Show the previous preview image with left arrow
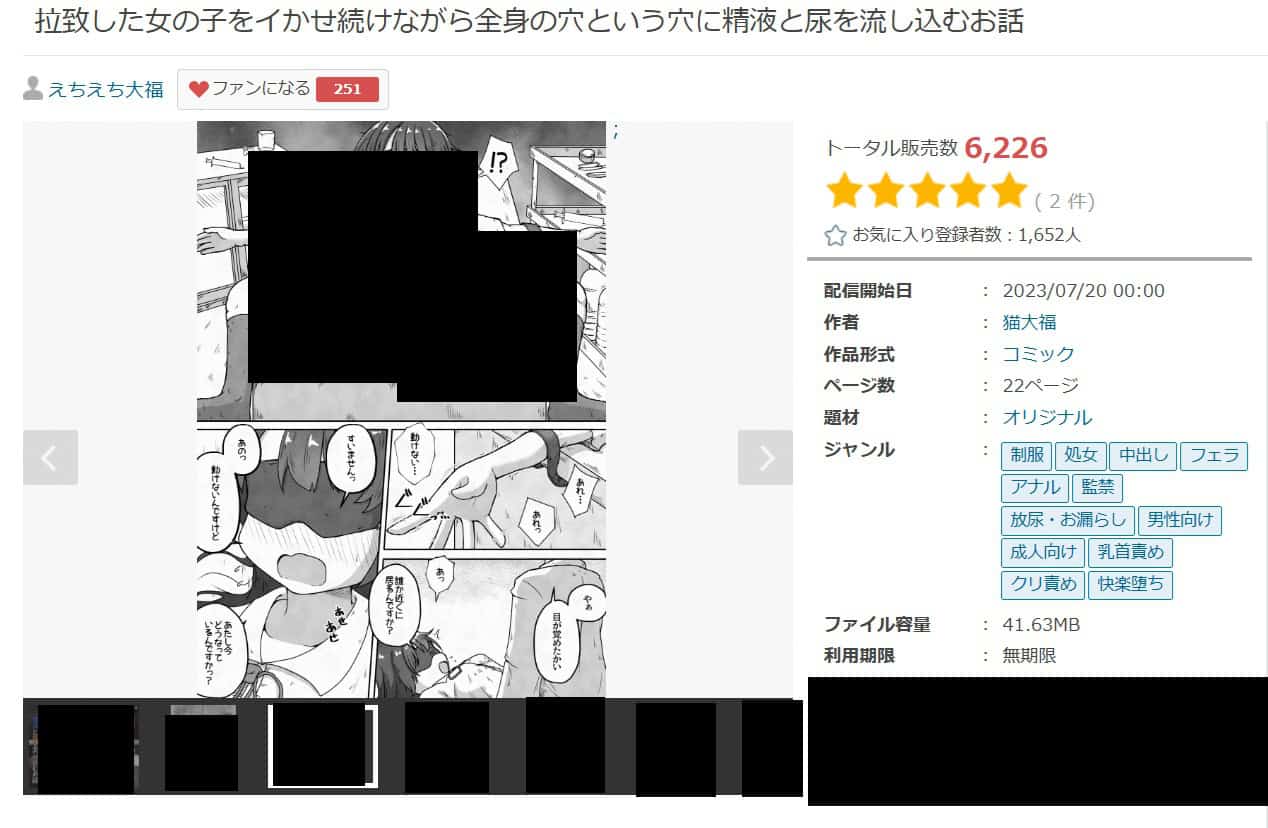Viewport: 1268px width, 828px height. coord(50,457)
